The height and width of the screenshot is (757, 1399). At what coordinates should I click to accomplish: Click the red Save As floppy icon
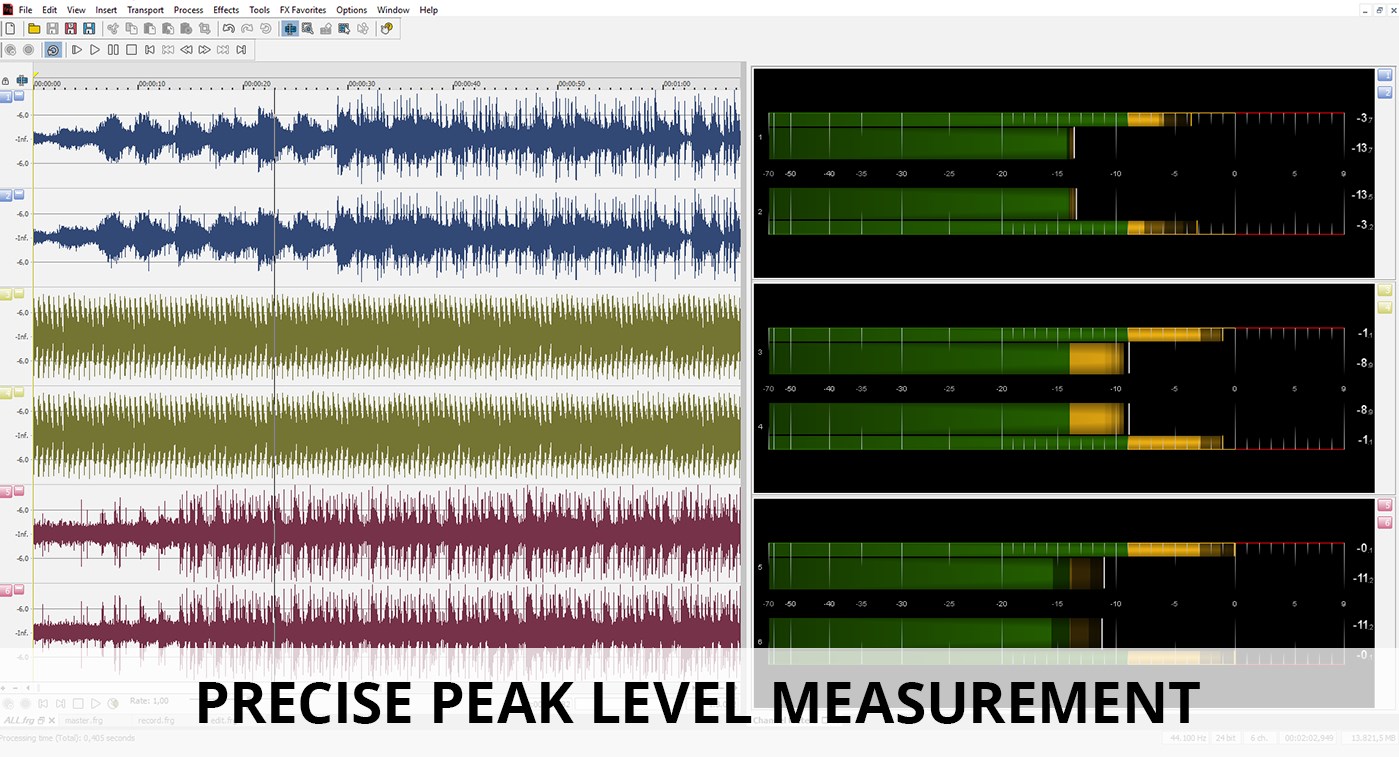click(71, 29)
